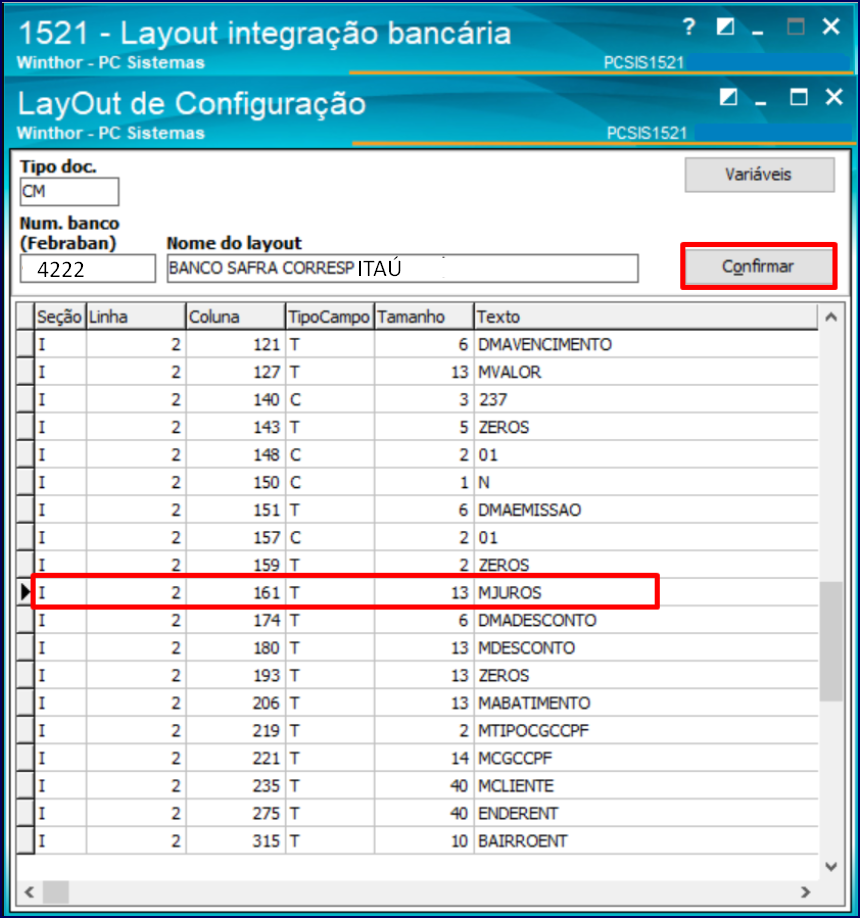Select the ZEROS cell in column 143 row

[x=646, y=427]
